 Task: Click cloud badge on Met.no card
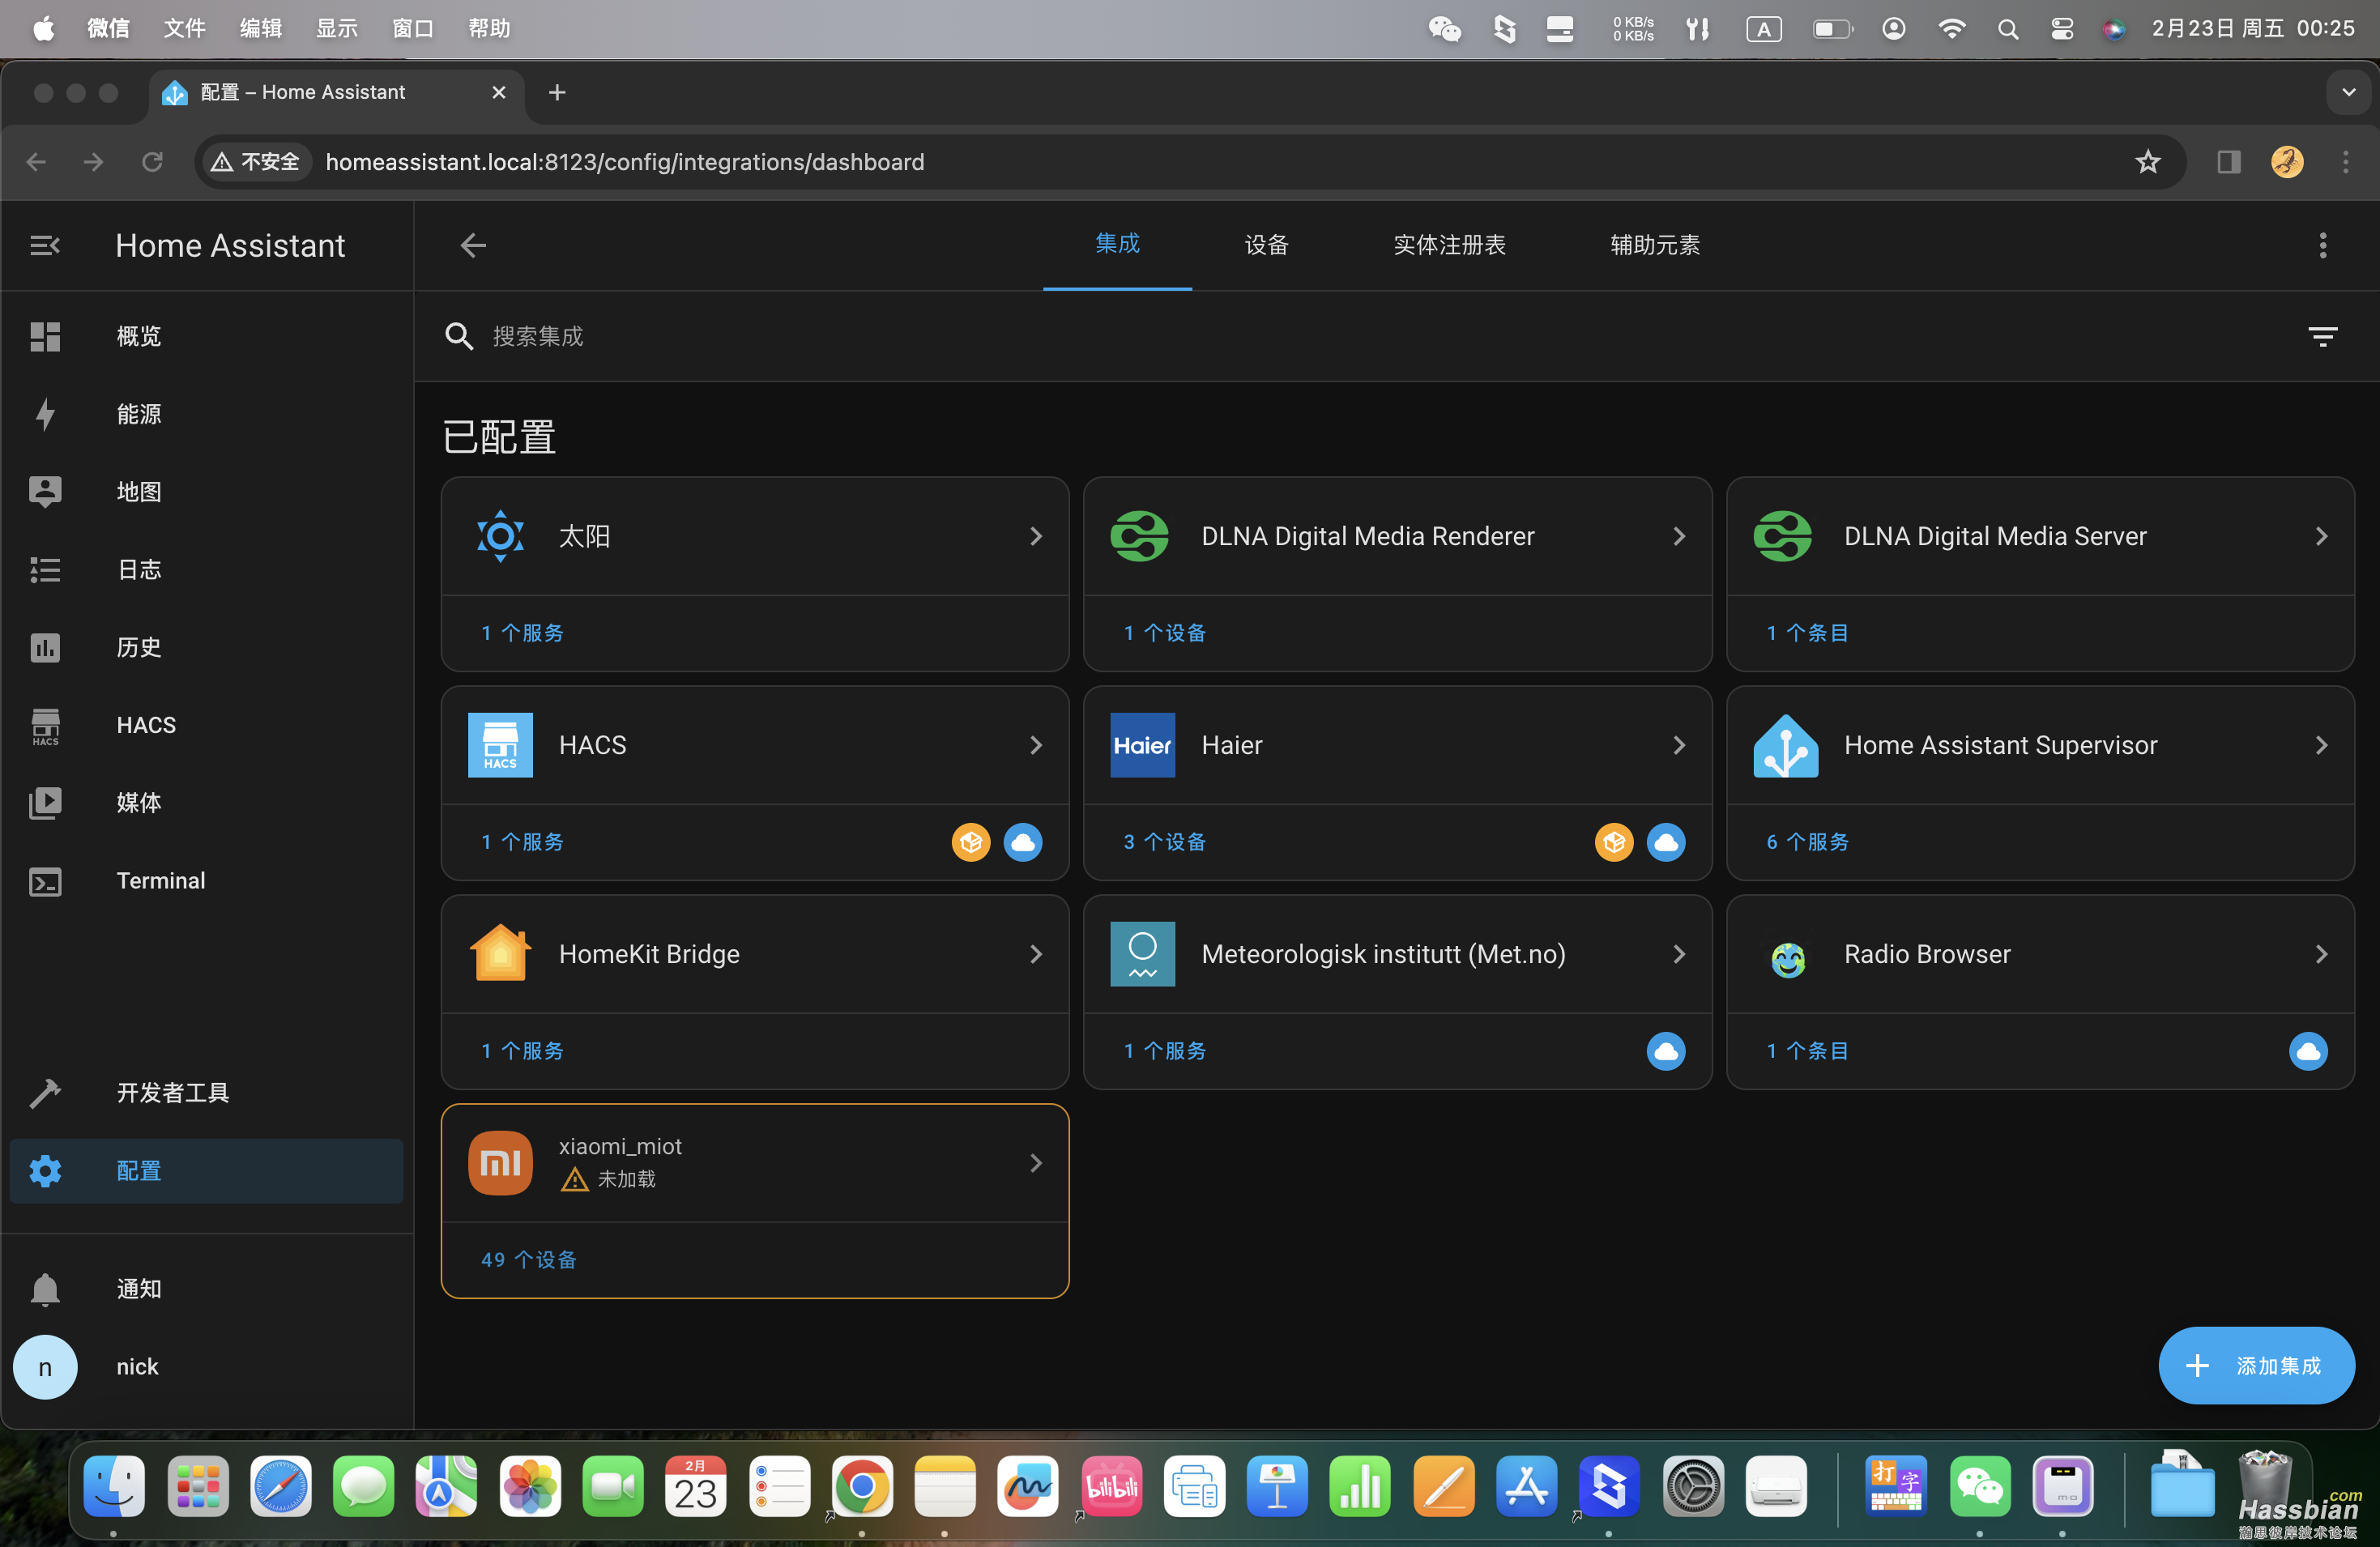pyautogui.click(x=1665, y=1051)
